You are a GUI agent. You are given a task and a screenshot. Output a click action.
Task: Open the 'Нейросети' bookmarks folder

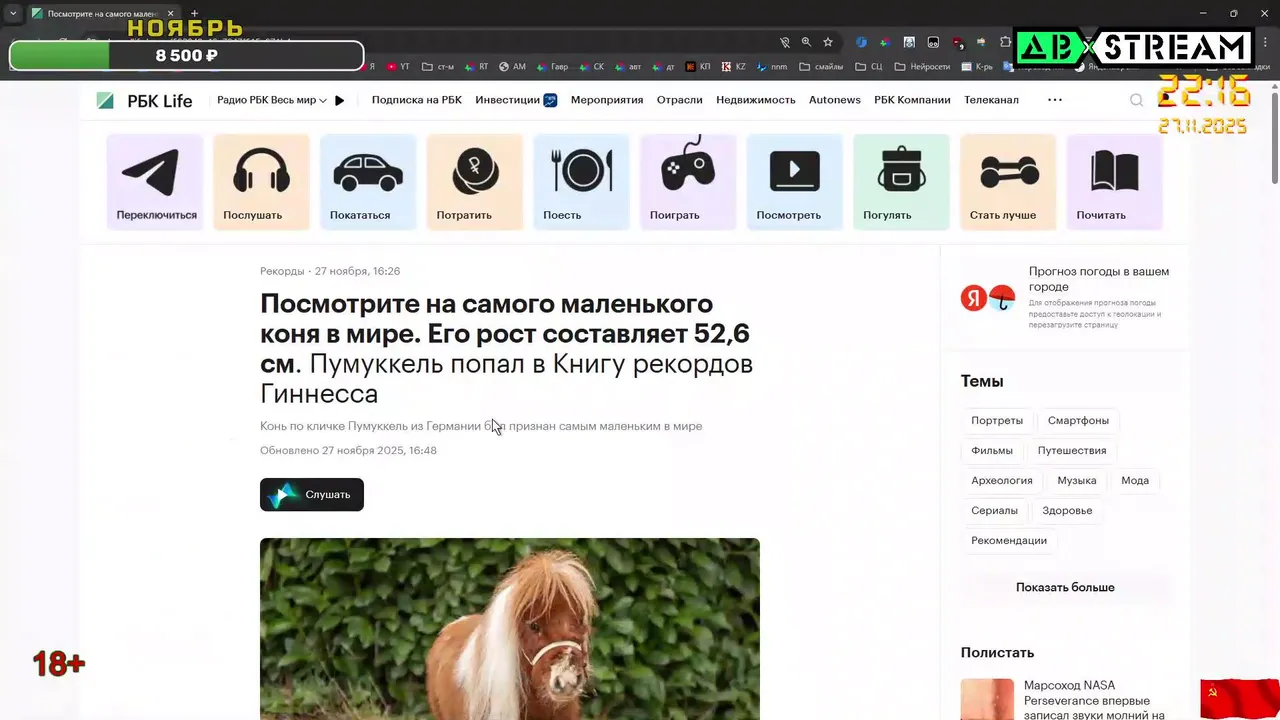(x=922, y=67)
